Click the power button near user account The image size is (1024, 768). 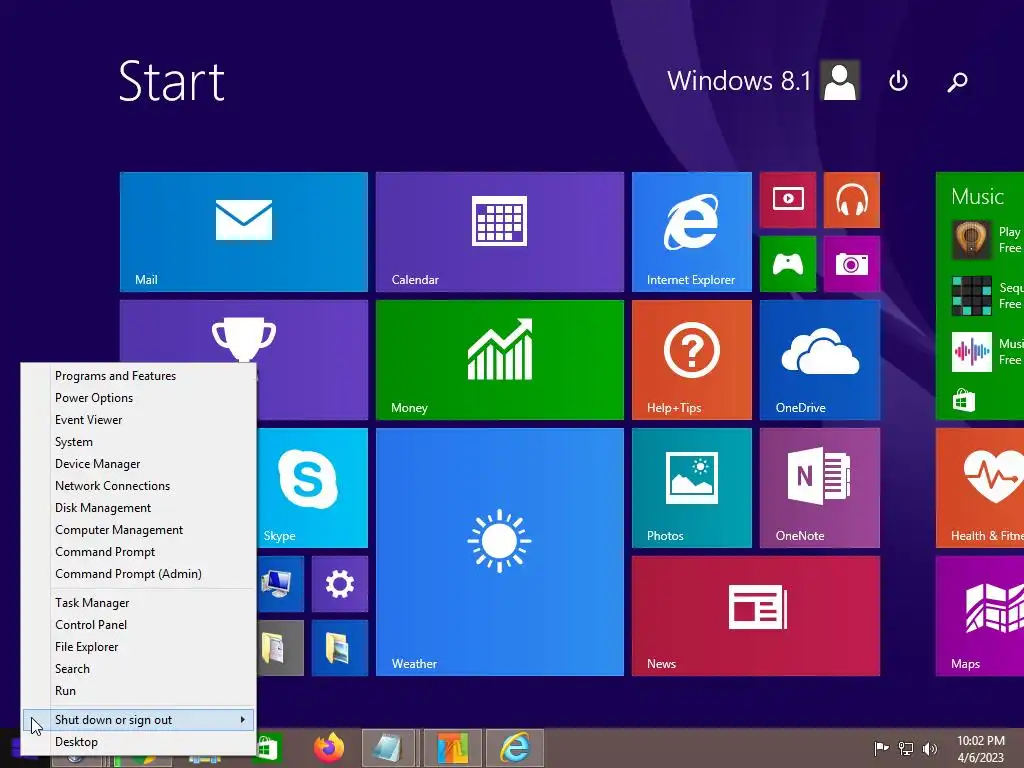coord(899,81)
